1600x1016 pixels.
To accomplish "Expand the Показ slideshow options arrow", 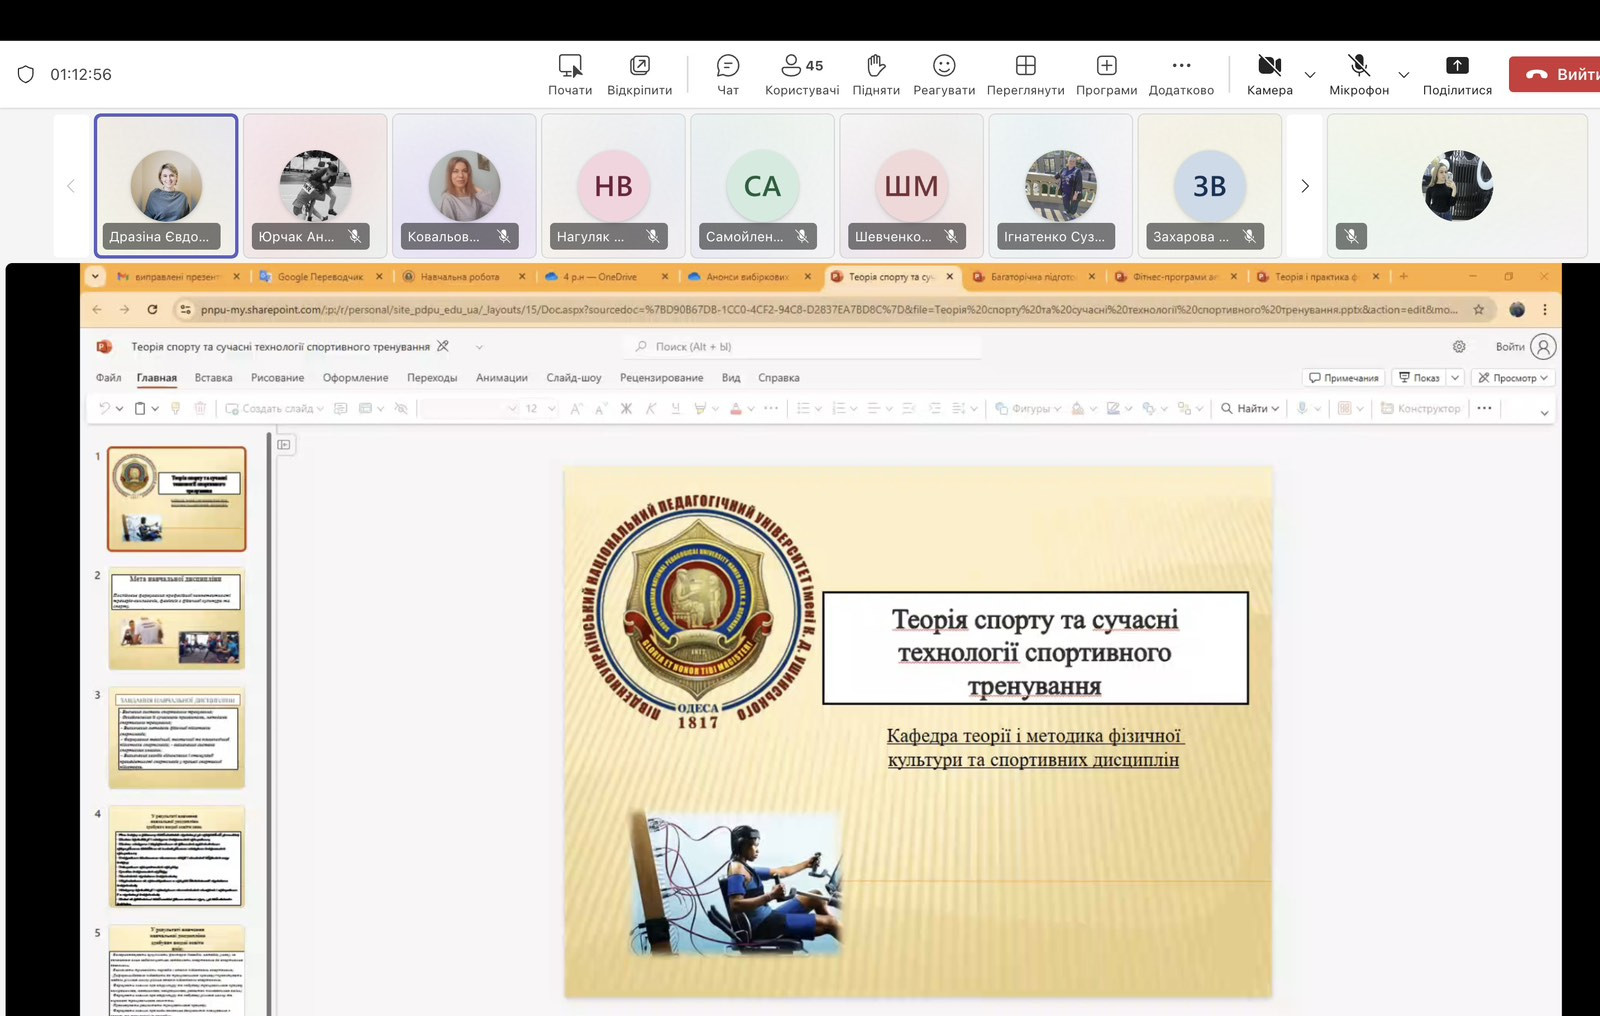I will pos(1456,378).
